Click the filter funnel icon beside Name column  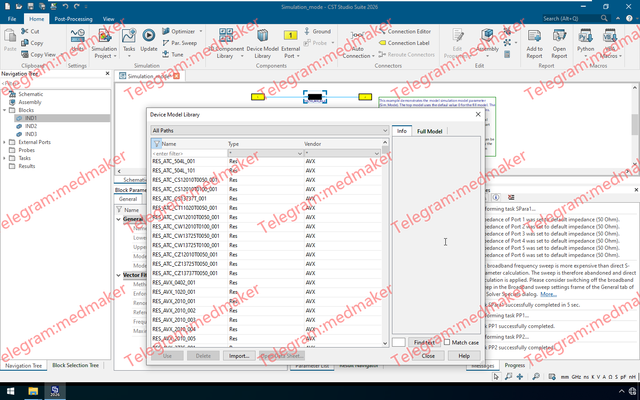coord(156,143)
